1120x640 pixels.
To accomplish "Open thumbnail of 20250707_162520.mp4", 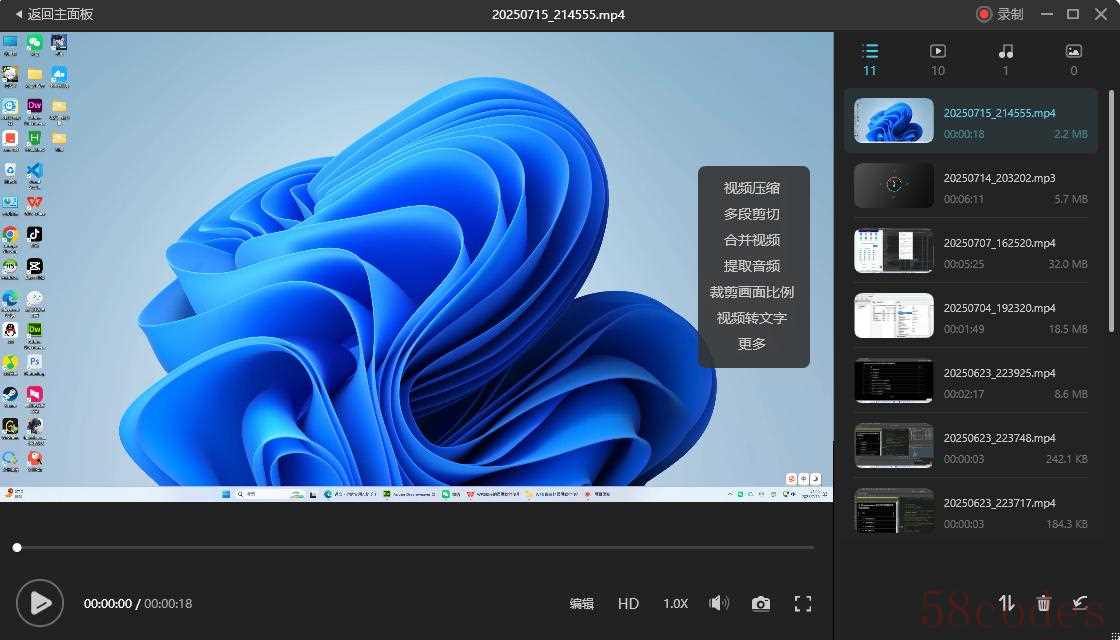I will [x=894, y=250].
